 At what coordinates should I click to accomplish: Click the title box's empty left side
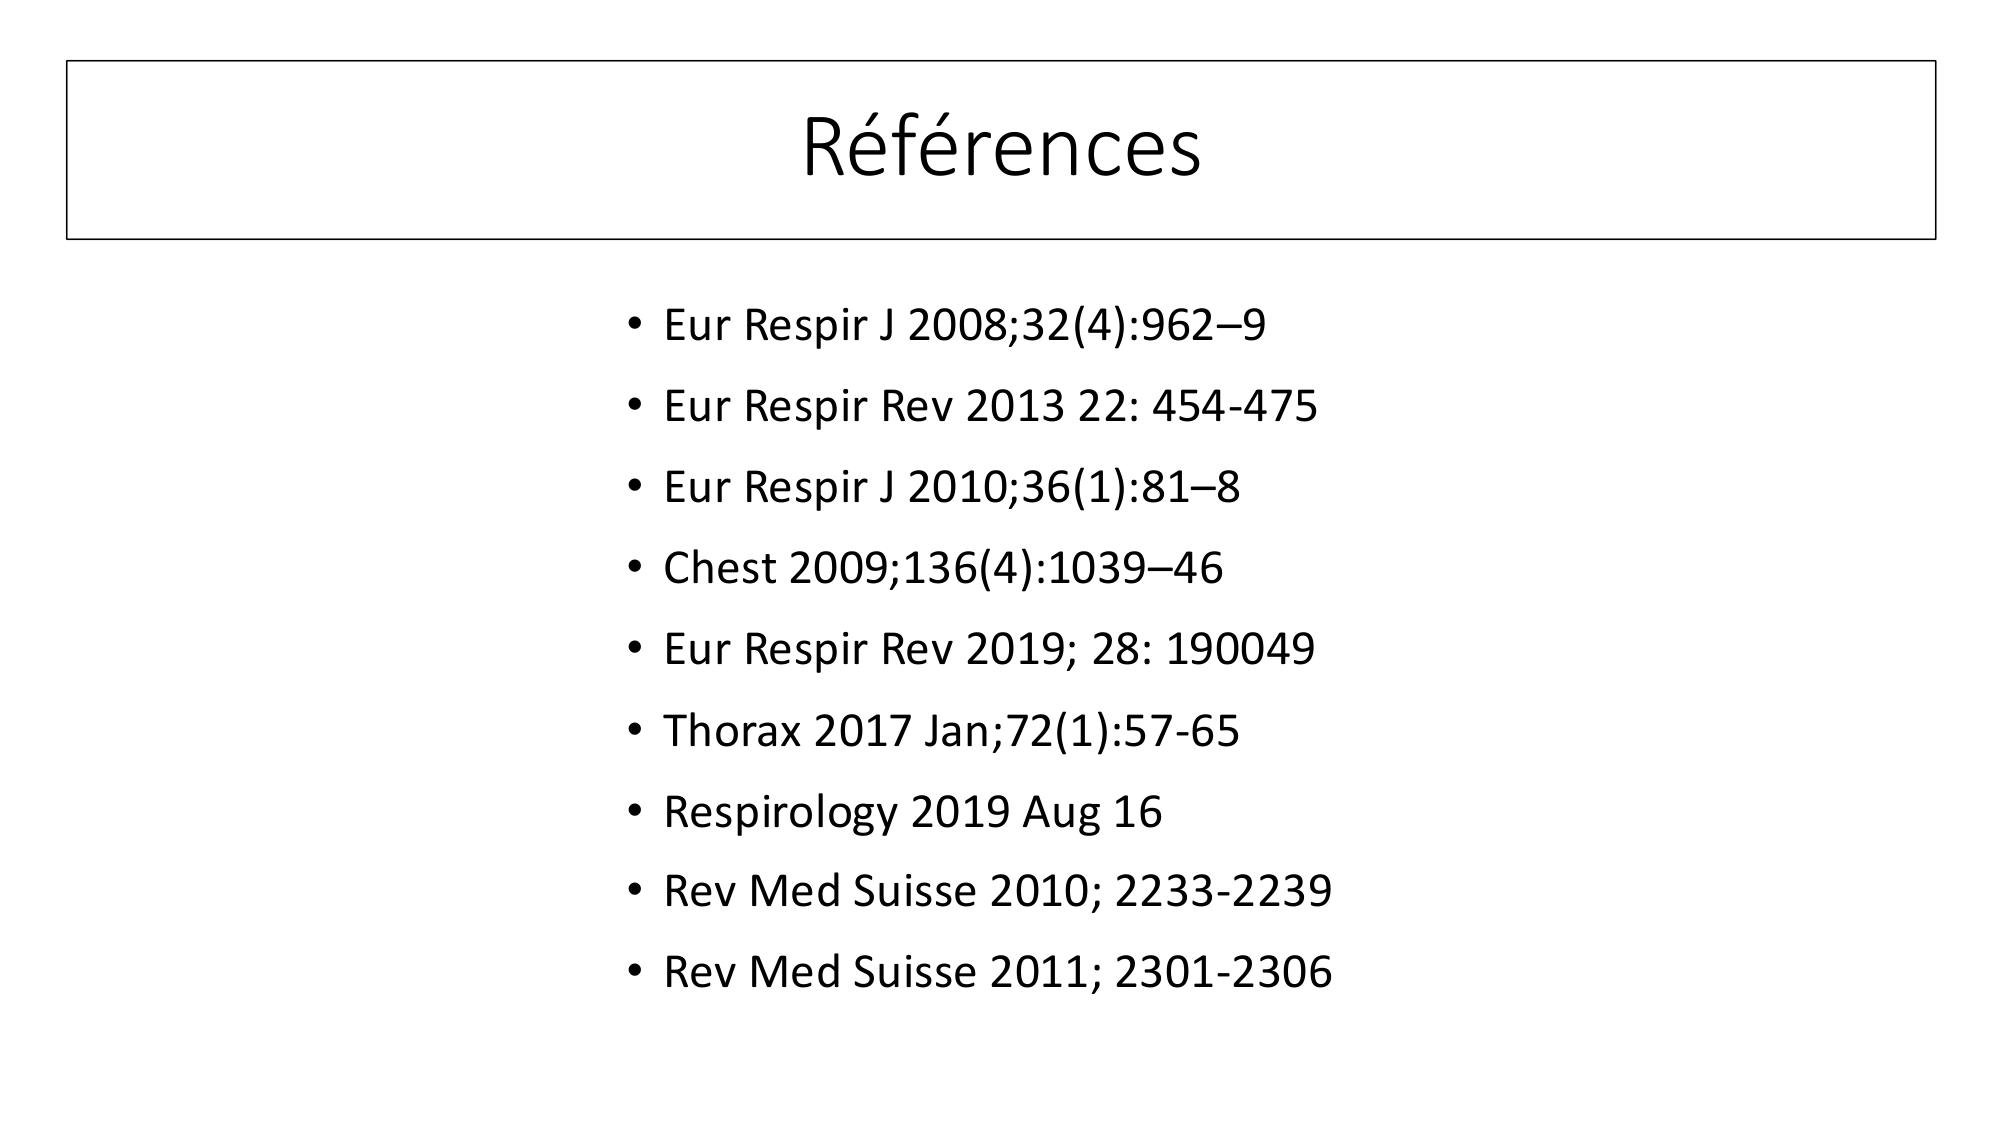tap(350, 150)
